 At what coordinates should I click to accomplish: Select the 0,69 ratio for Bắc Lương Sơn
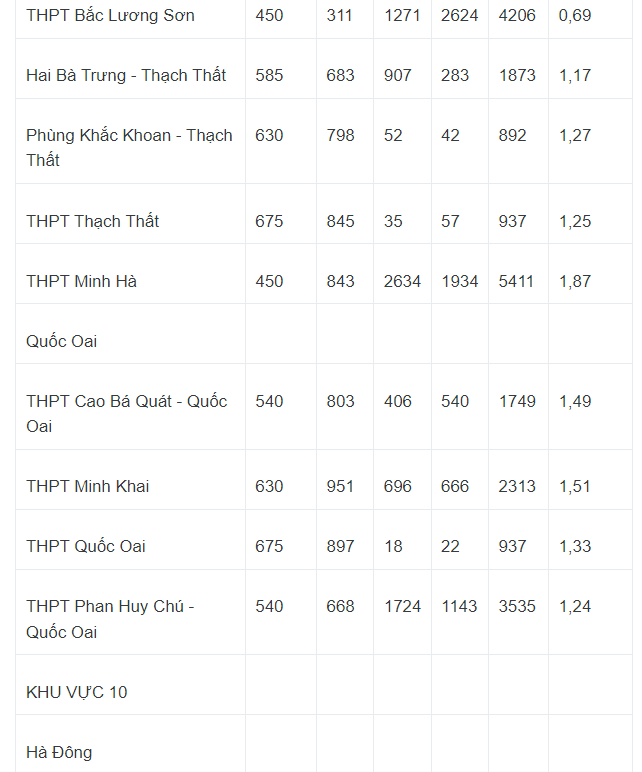tap(575, 15)
